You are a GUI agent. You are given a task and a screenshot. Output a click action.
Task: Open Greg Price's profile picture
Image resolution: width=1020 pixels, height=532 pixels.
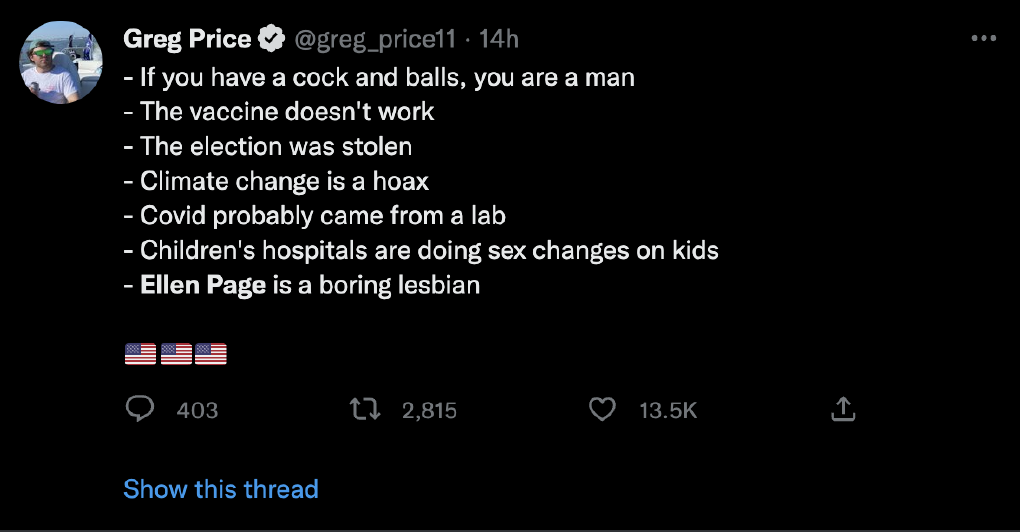61,63
